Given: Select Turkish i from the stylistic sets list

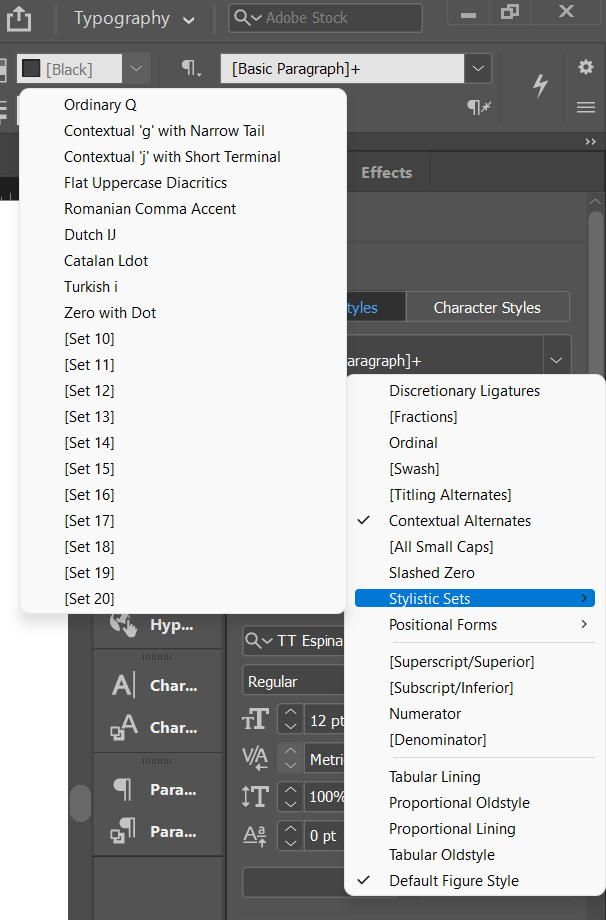Looking at the screenshot, I should coord(90,286).
